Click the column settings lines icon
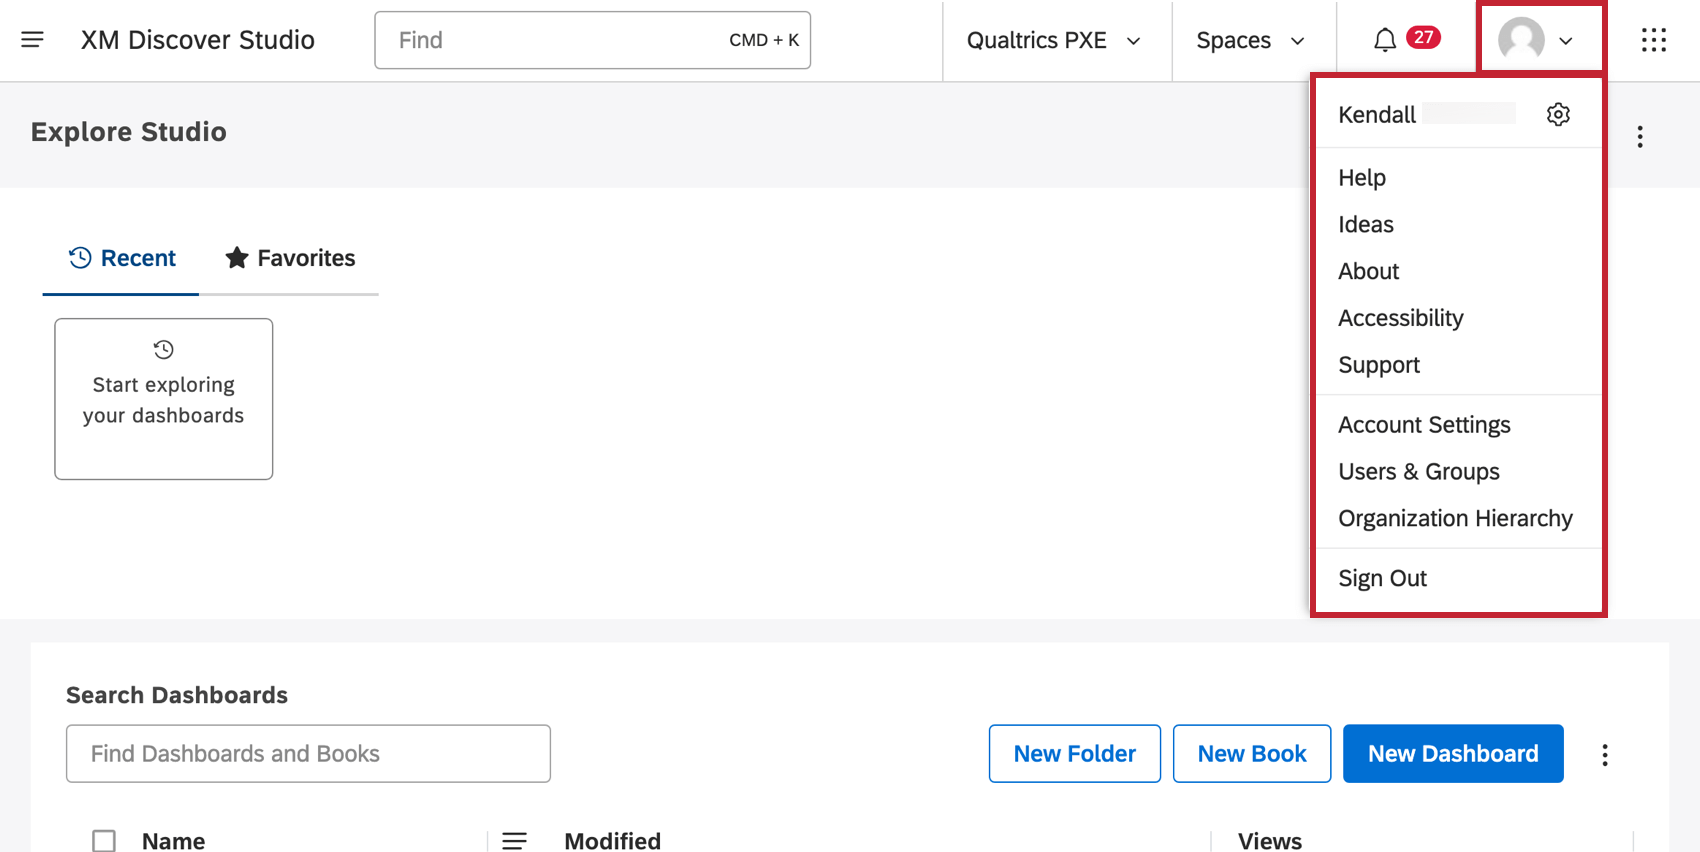Viewport: 1700px width, 852px height. (x=514, y=841)
